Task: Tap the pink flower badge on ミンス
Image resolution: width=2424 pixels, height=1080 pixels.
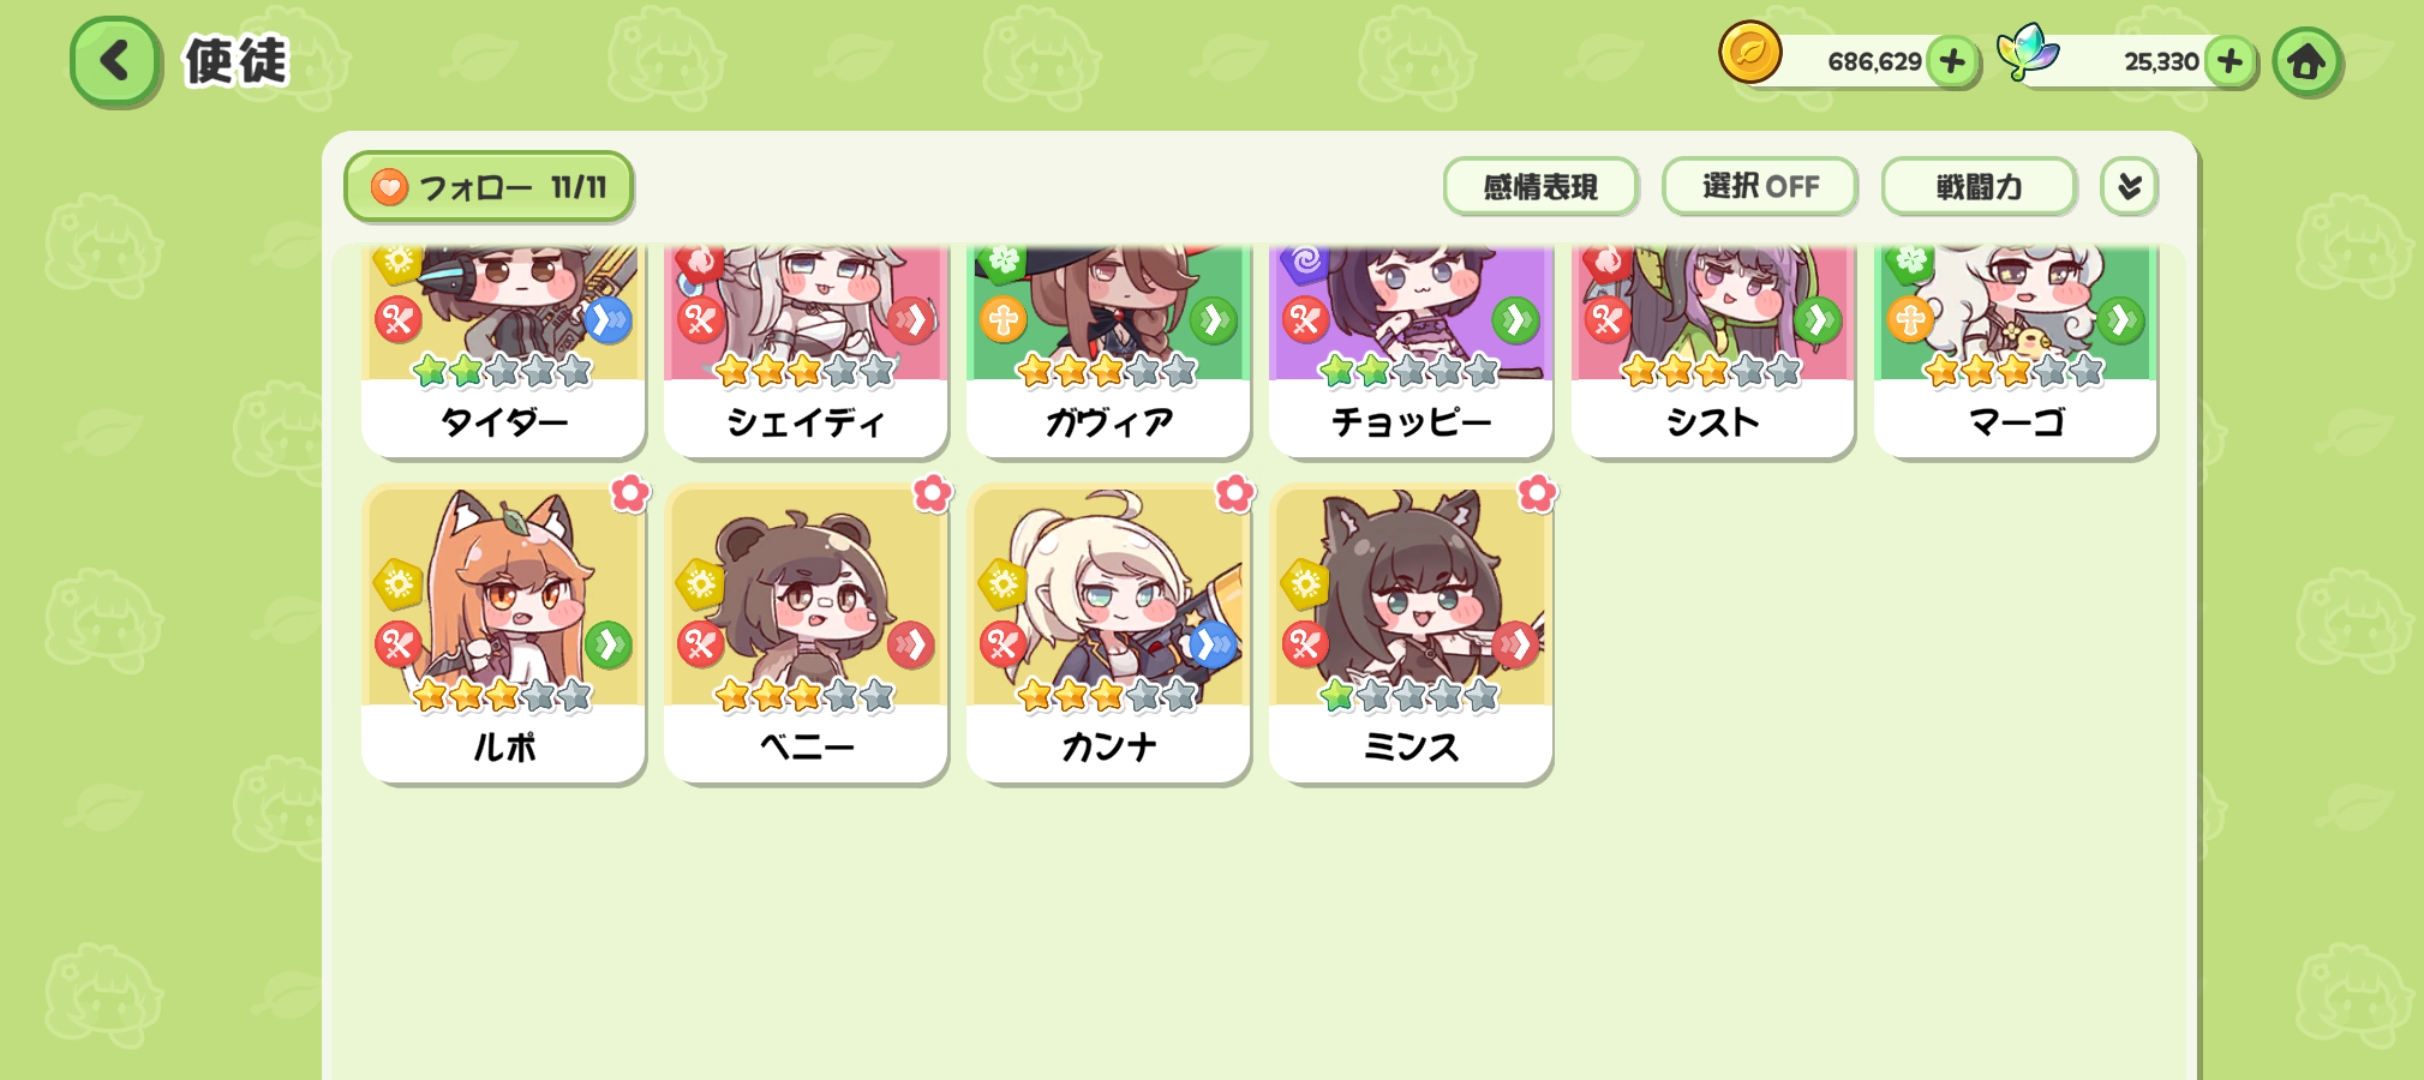Action: (x=1537, y=493)
